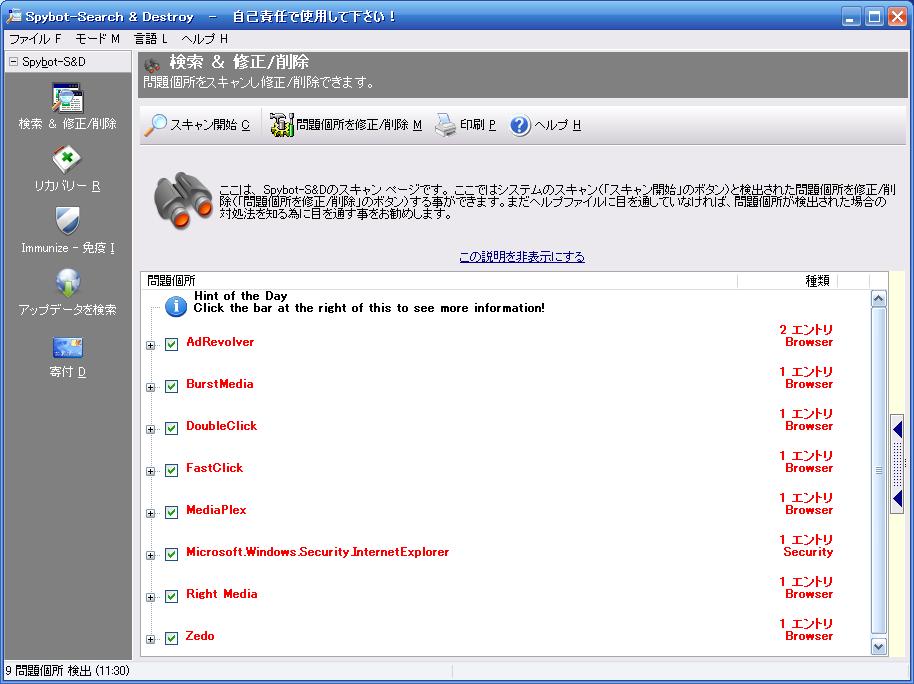Uncheck the MediaPlex checkbox
This screenshot has height=684, width=914.
tap(171, 512)
